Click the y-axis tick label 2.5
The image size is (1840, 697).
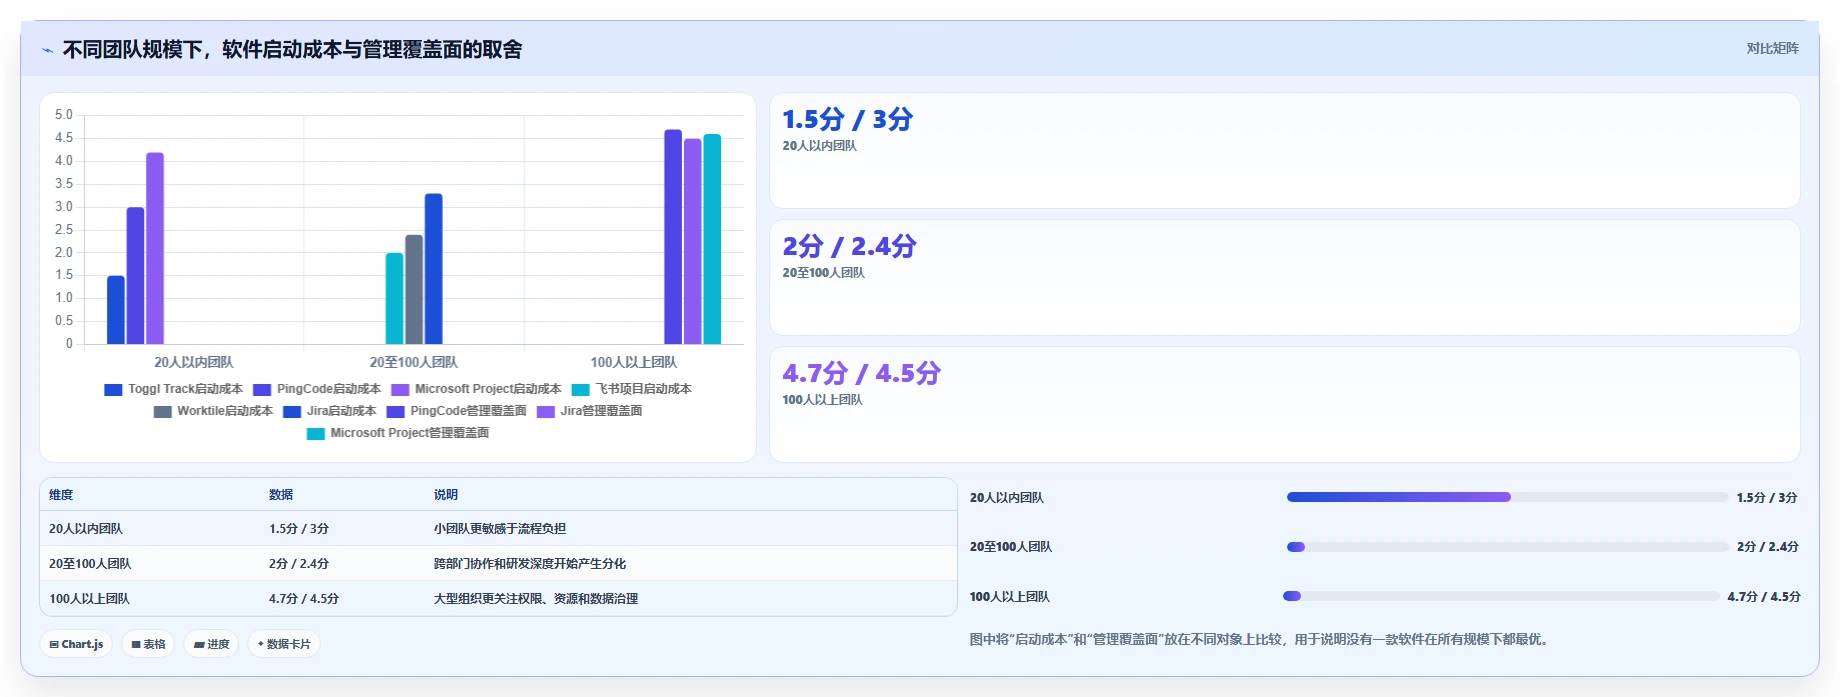point(64,230)
